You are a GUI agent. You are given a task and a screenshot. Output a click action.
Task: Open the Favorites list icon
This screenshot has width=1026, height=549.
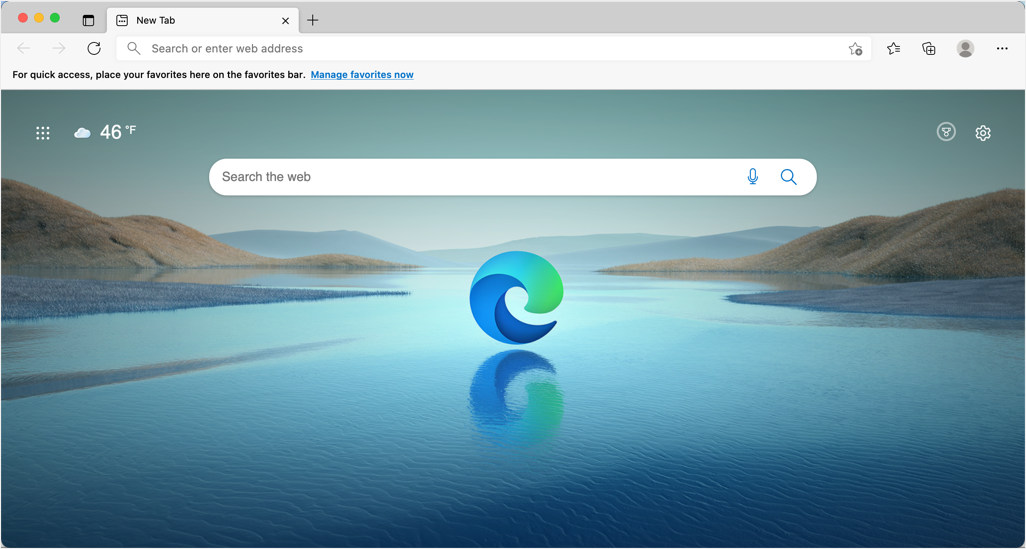893,48
